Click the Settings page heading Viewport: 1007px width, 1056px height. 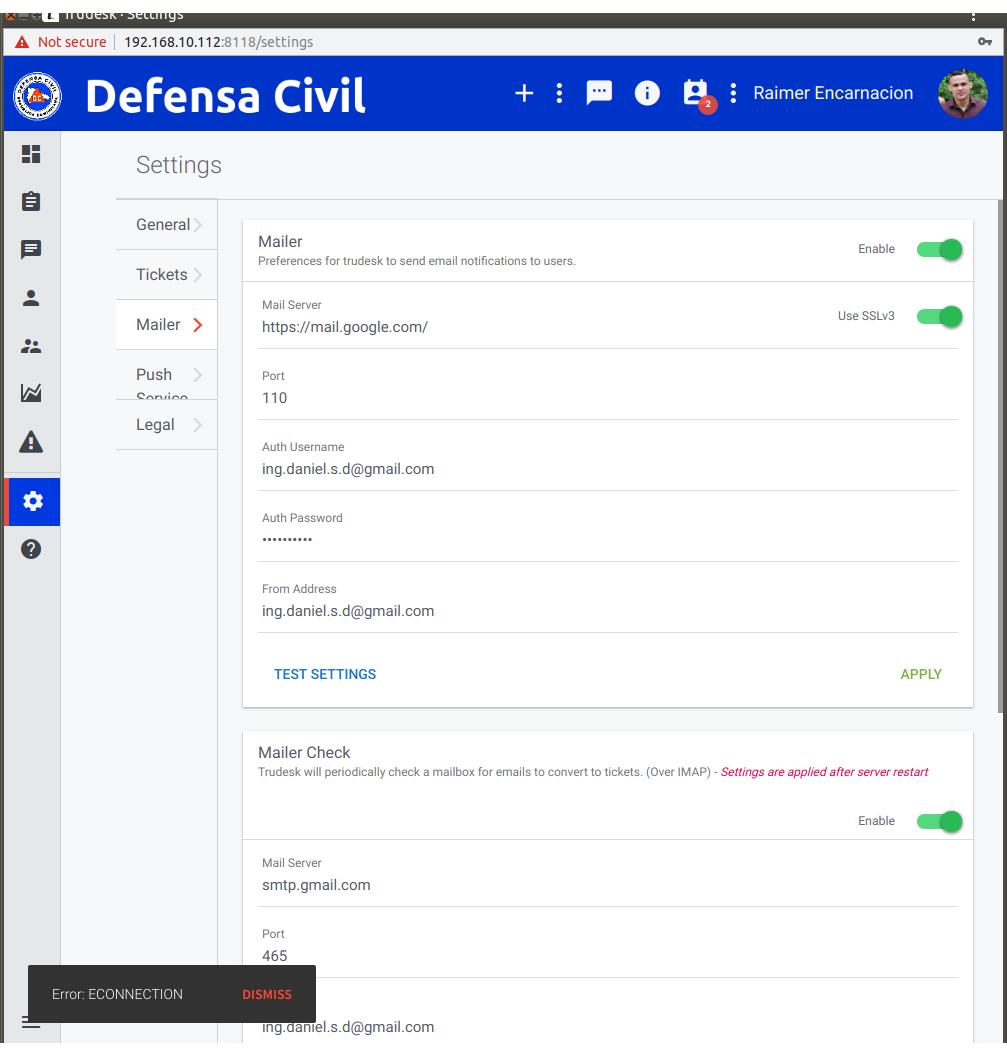point(178,165)
